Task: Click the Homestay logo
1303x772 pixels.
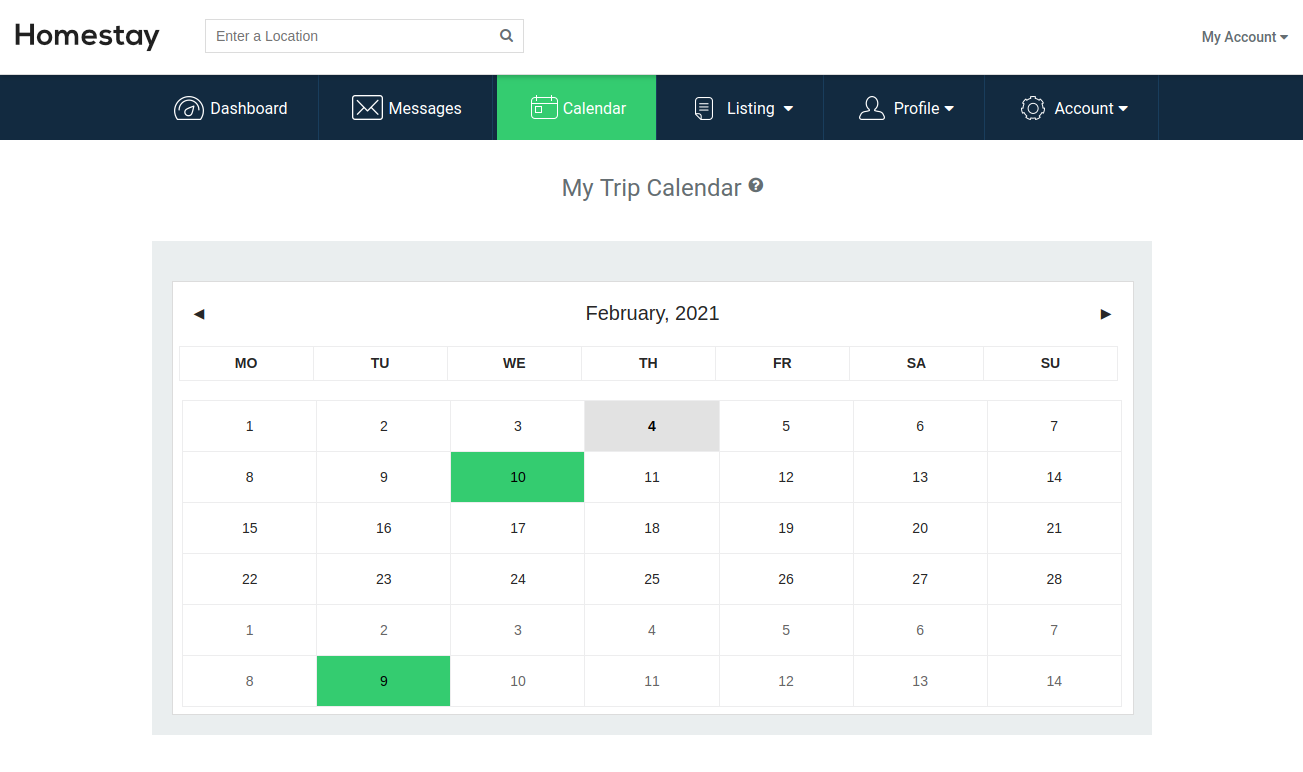Action: click(86, 36)
